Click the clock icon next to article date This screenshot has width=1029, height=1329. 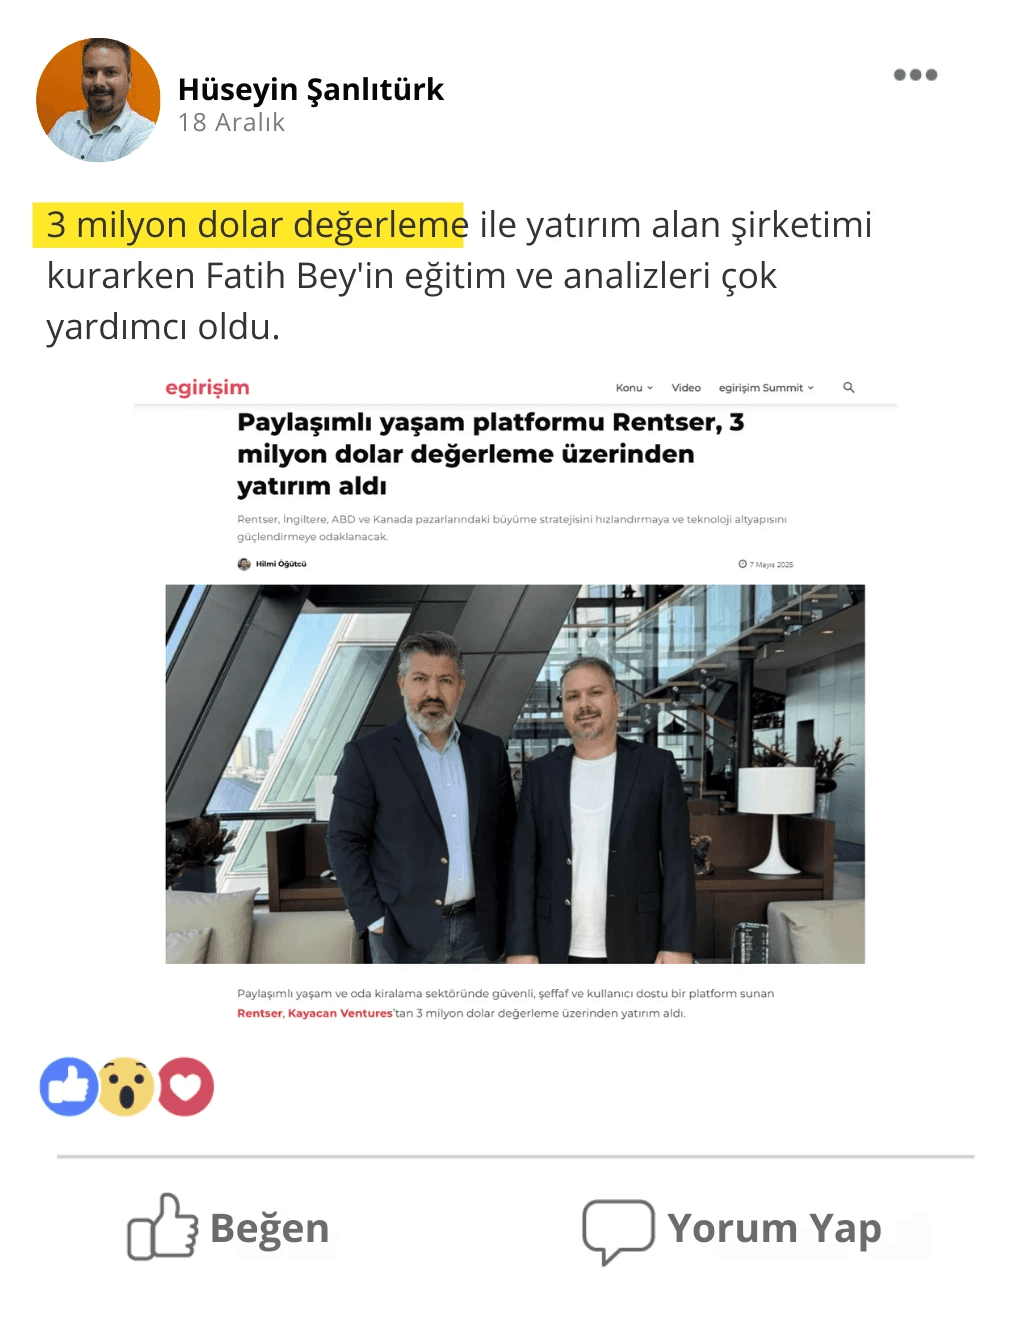pyautogui.click(x=742, y=564)
